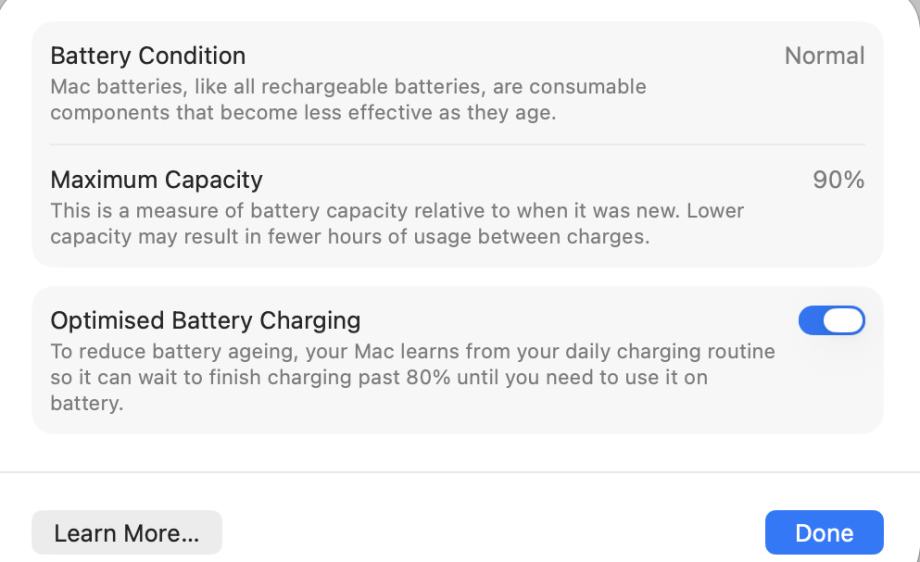This screenshot has height=562, width=920.
Task: Click the word "Lower" in the capacity description
Action: 715,210
